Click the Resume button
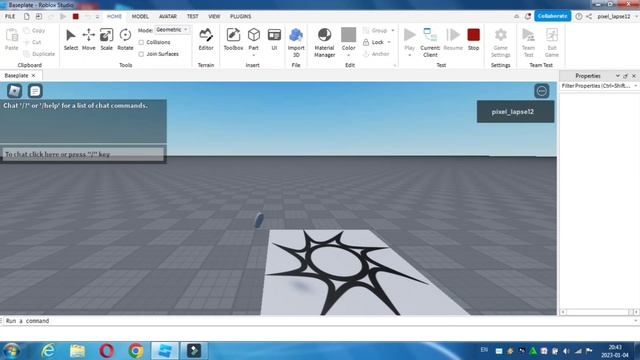 (x=453, y=39)
